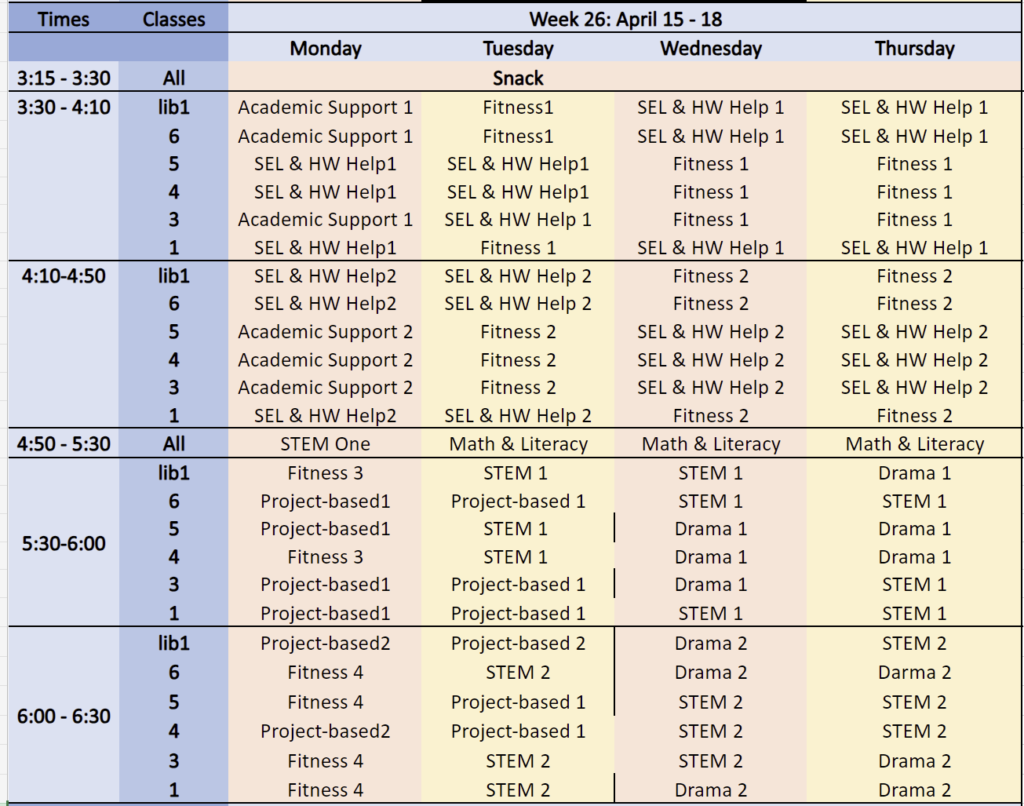Select Project-based 2 in Tuesday lib1 row
The height and width of the screenshot is (806, 1024).
tap(518, 643)
